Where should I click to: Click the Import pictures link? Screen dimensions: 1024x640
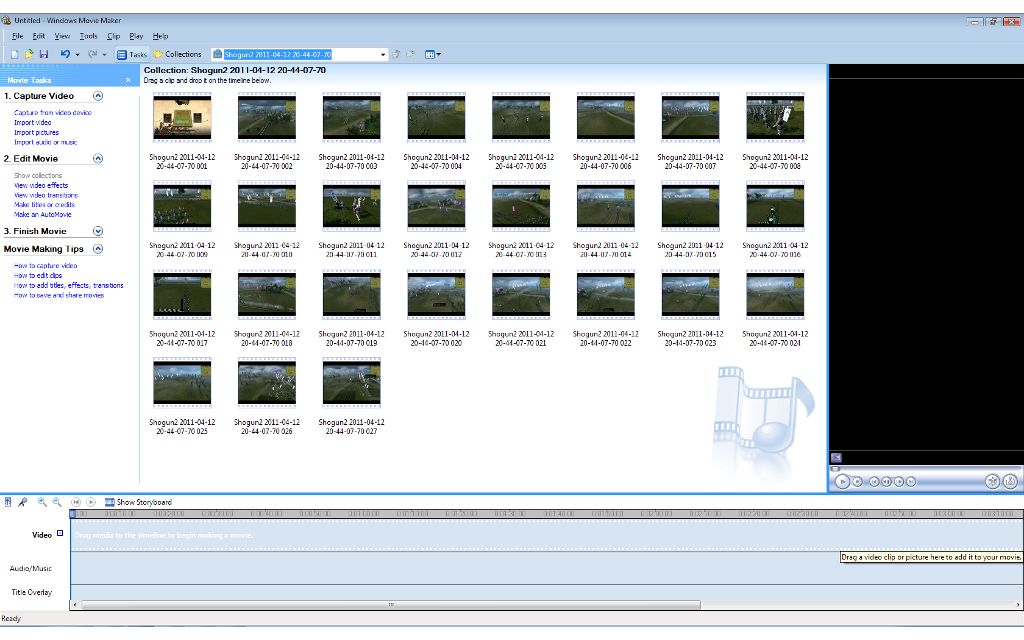(x=37, y=133)
